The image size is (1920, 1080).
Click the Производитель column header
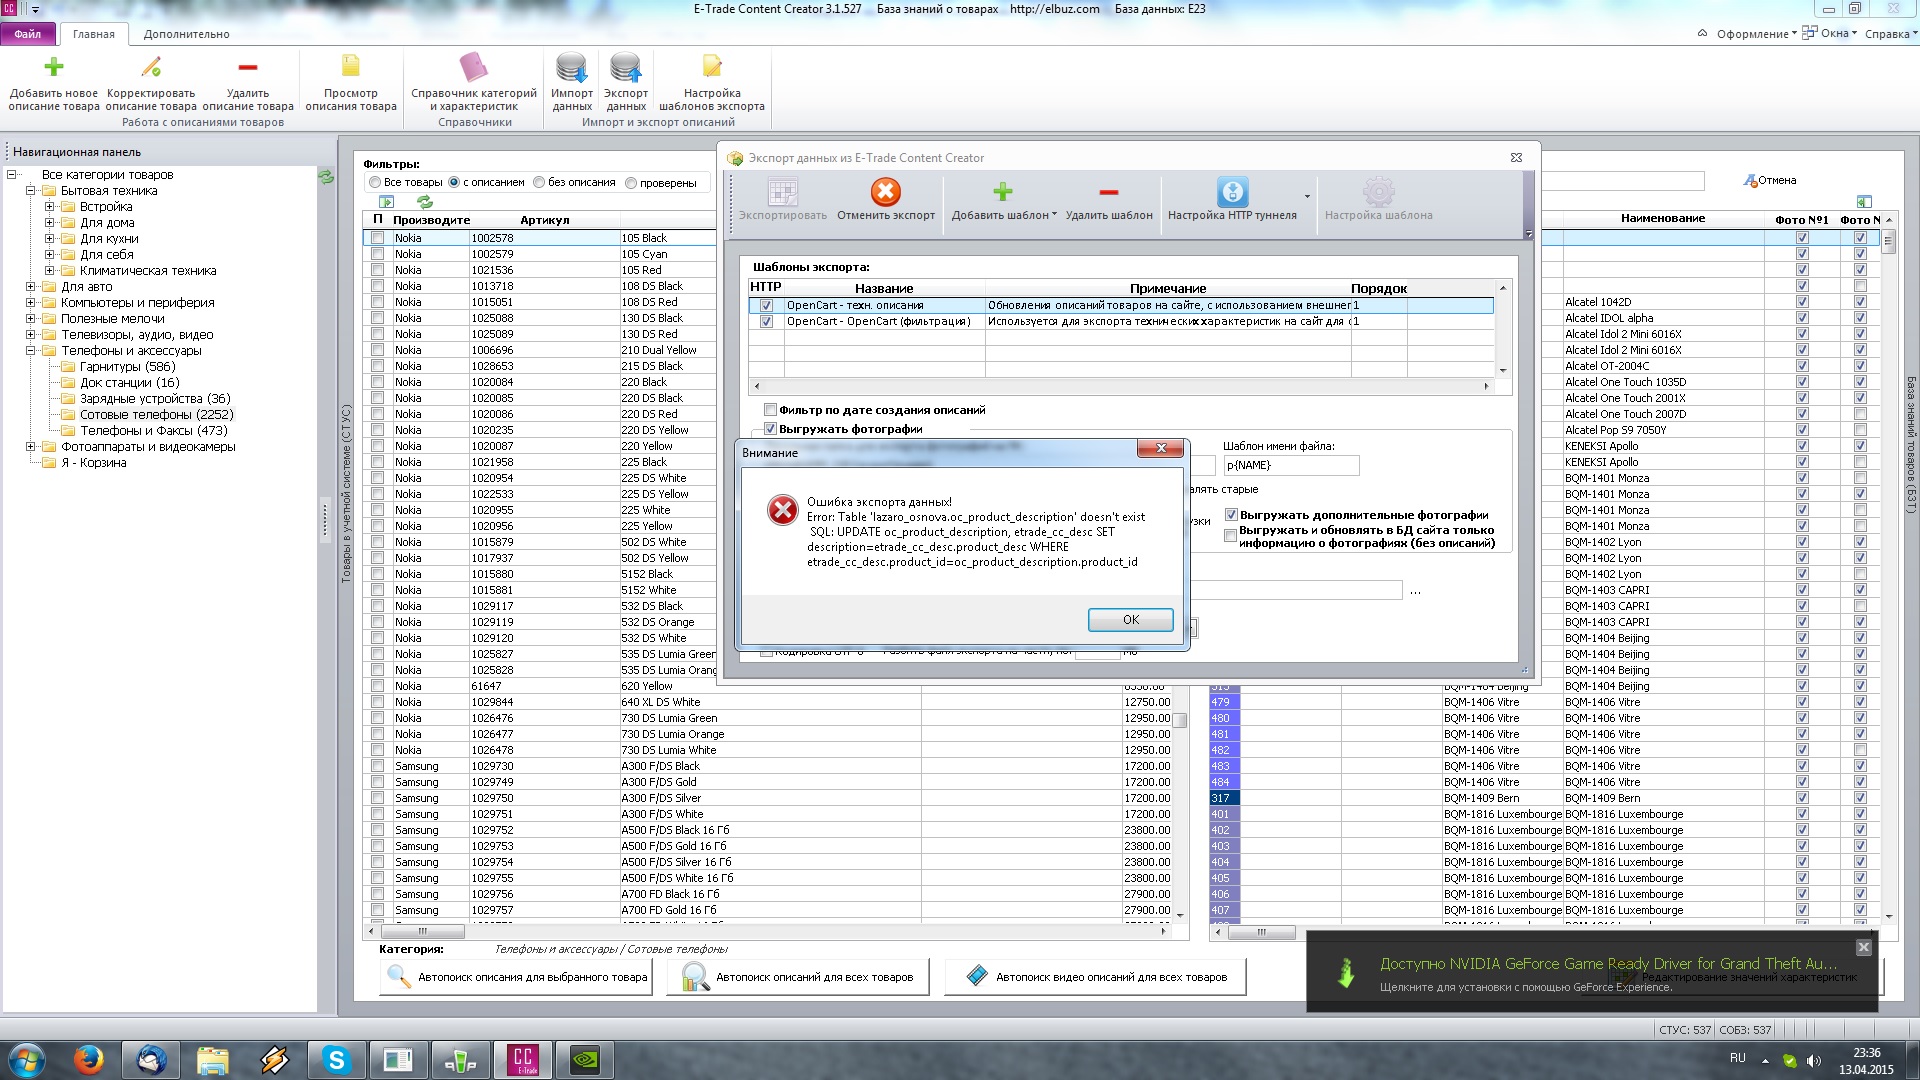tap(431, 219)
